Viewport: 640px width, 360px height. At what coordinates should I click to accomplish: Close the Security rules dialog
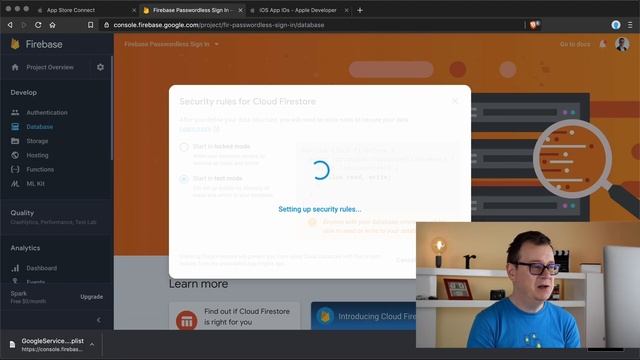(x=455, y=101)
